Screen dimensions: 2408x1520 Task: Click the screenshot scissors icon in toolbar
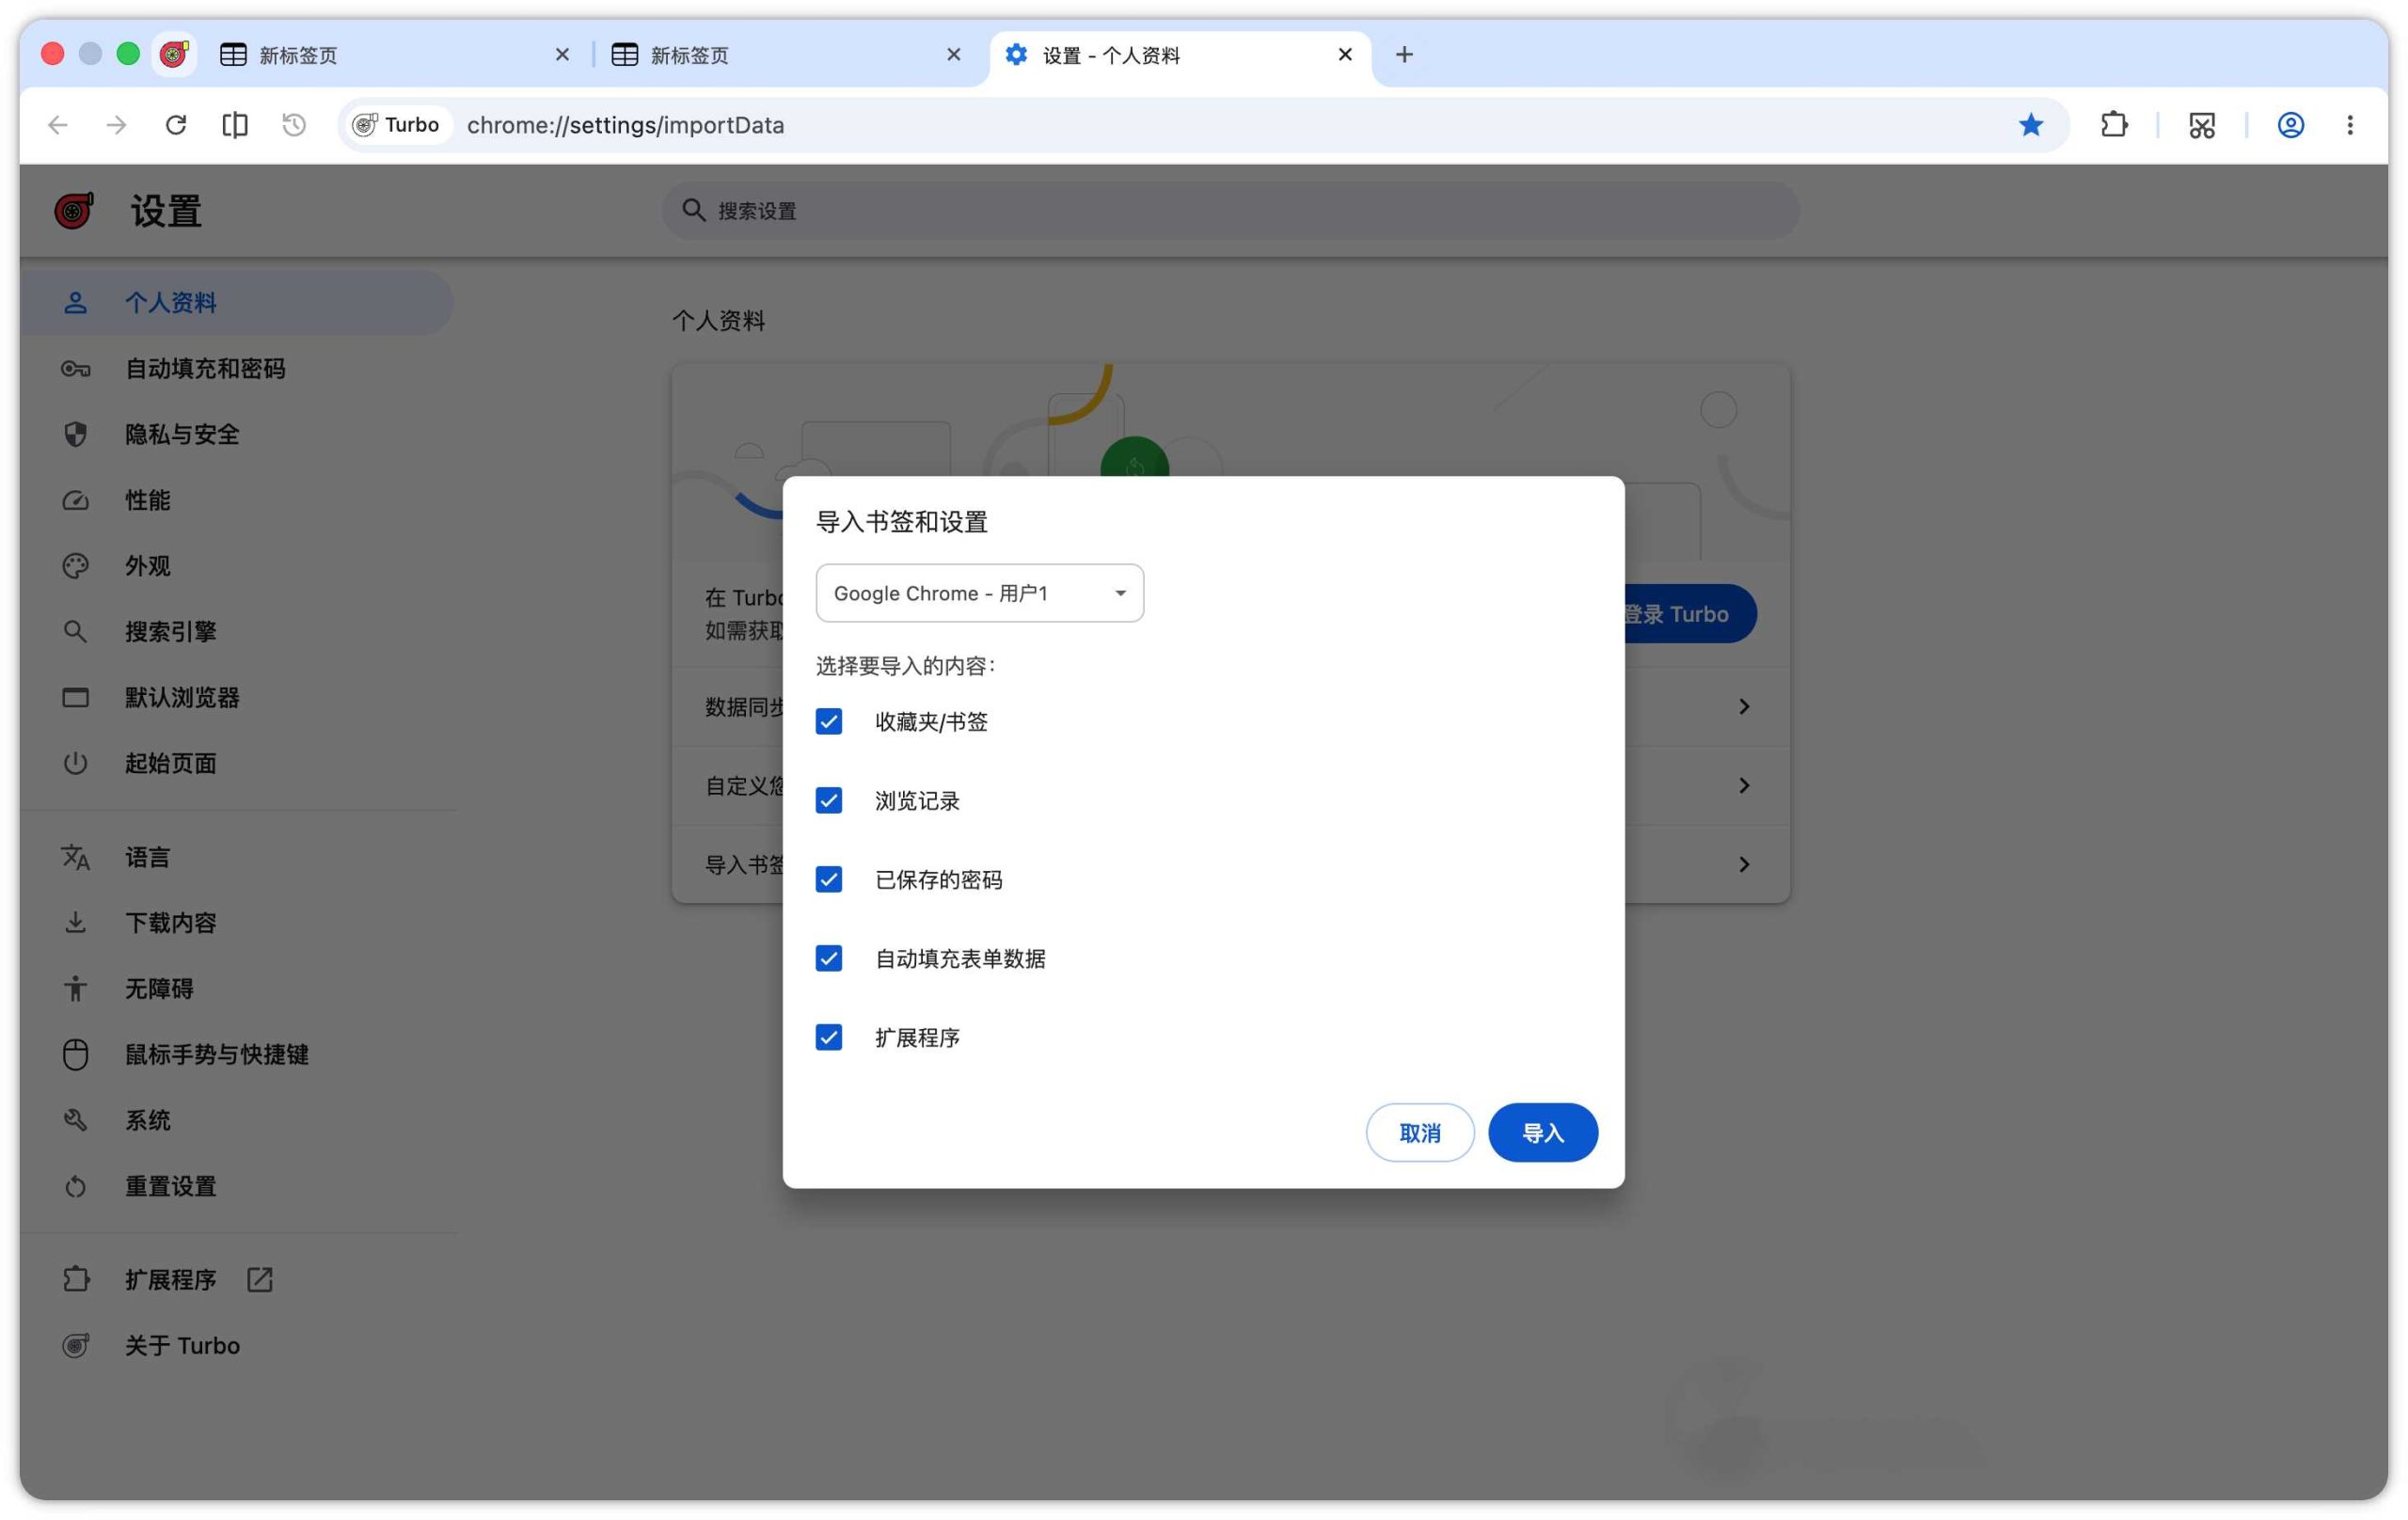(2202, 125)
